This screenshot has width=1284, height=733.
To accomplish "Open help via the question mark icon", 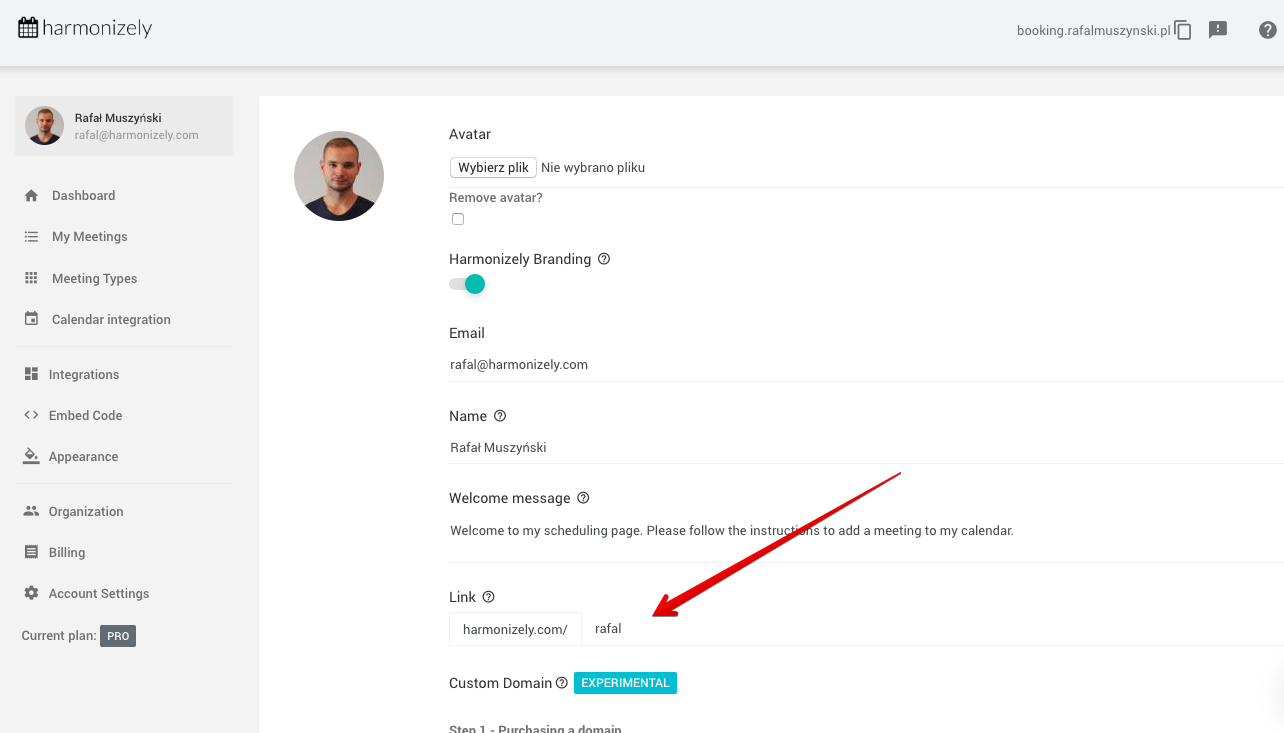I will tap(1267, 30).
